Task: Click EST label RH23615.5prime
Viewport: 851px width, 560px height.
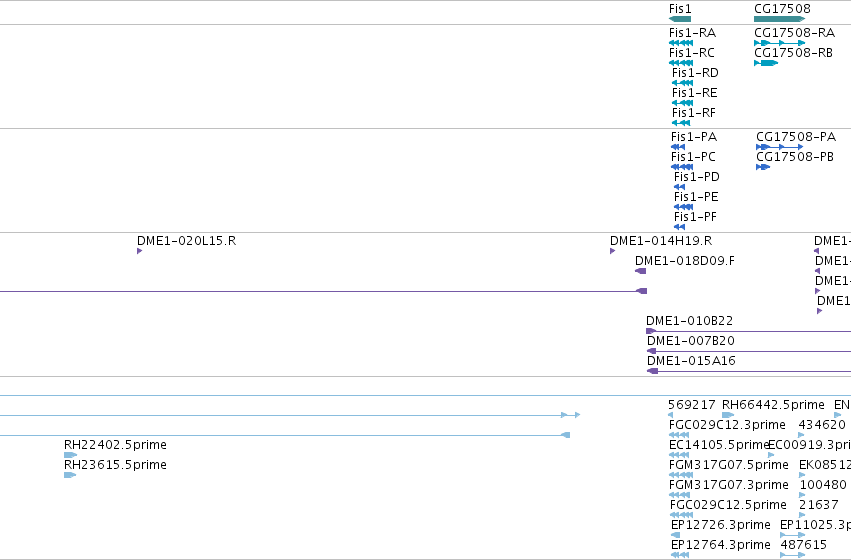Action: coord(115,465)
